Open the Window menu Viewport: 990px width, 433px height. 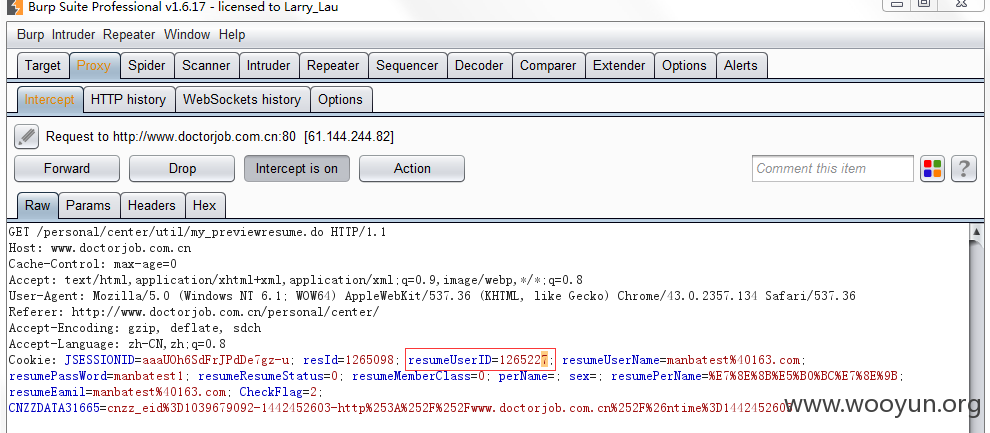(187, 35)
